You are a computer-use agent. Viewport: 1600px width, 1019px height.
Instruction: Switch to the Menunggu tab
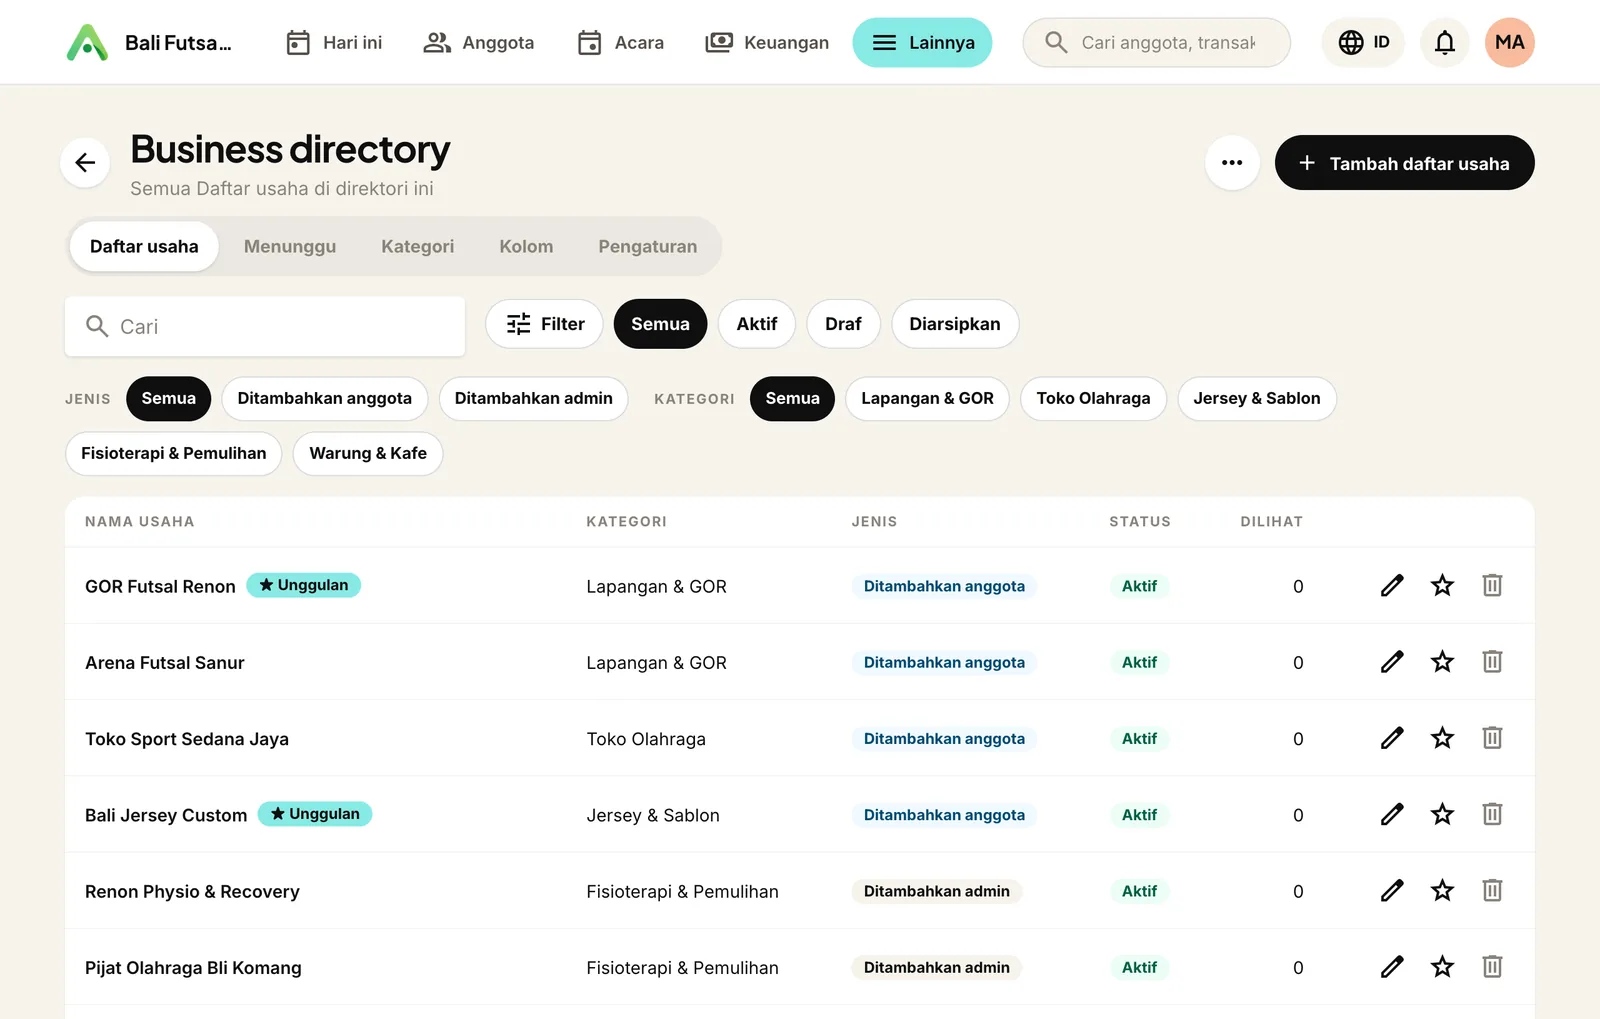(290, 246)
